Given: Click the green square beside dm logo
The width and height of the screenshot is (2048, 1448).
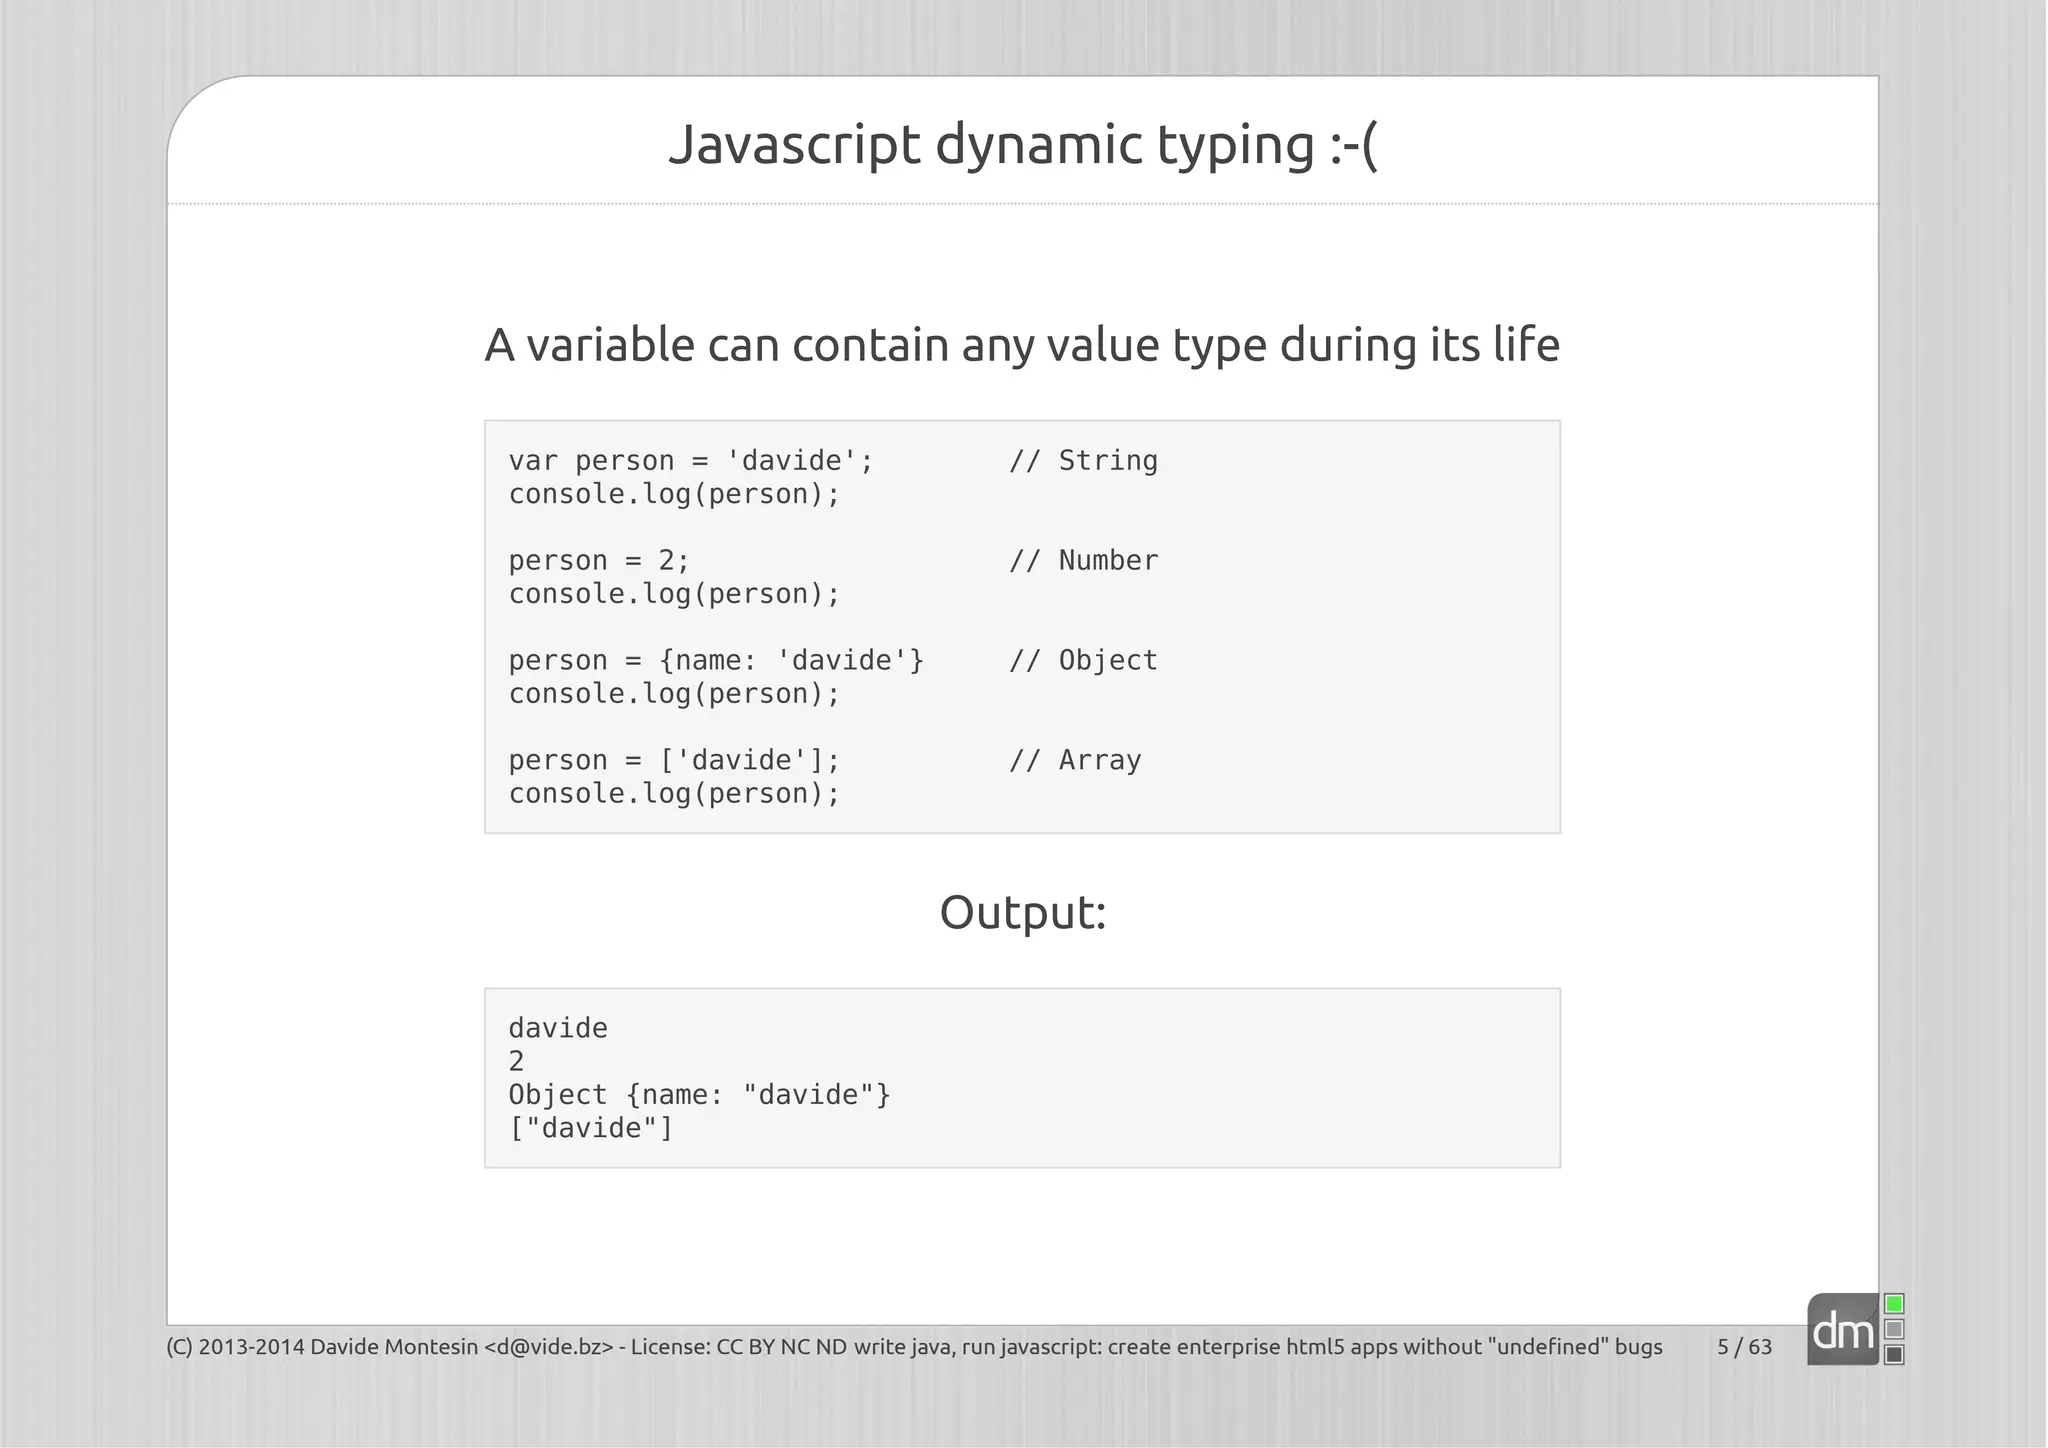Looking at the screenshot, I should [1894, 1304].
